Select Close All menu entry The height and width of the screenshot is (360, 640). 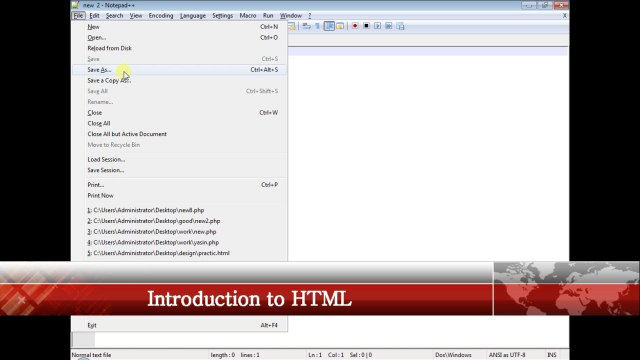(x=180, y=123)
